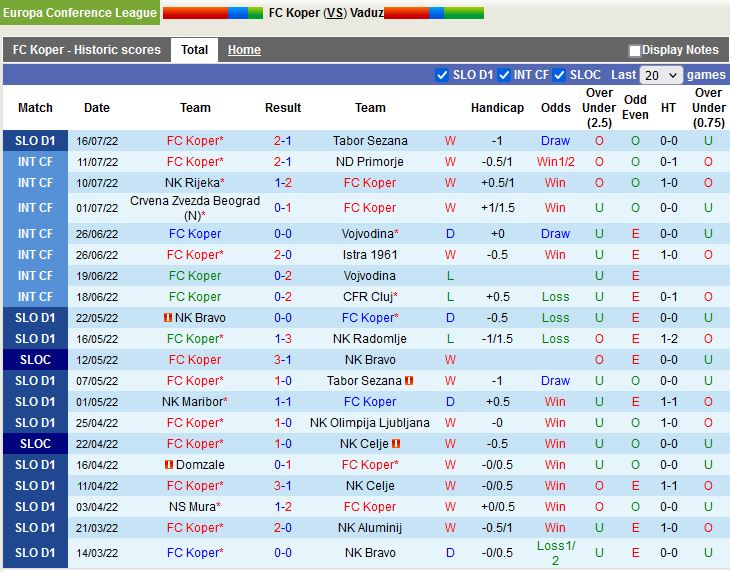Image resolution: width=730 pixels, height=572 pixels.
Task: Select CFR Cluj team name
Action: [x=368, y=296]
